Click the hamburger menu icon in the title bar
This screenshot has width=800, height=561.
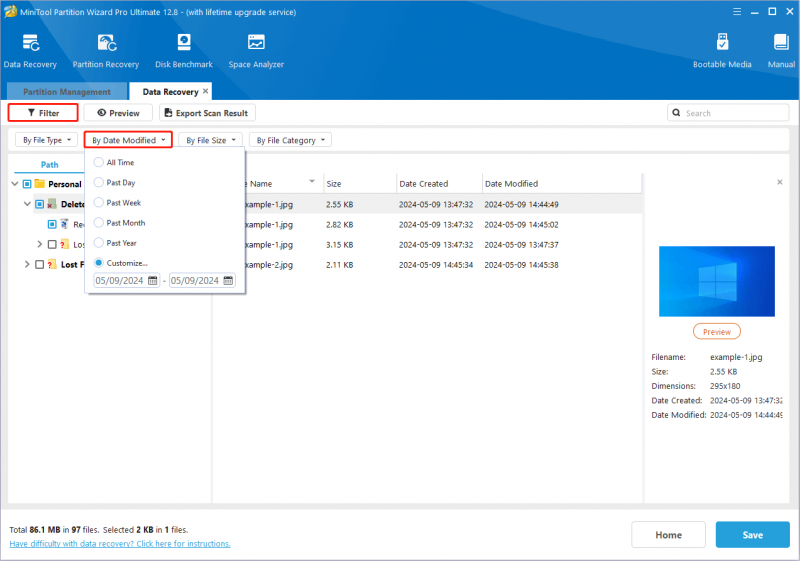(x=737, y=12)
